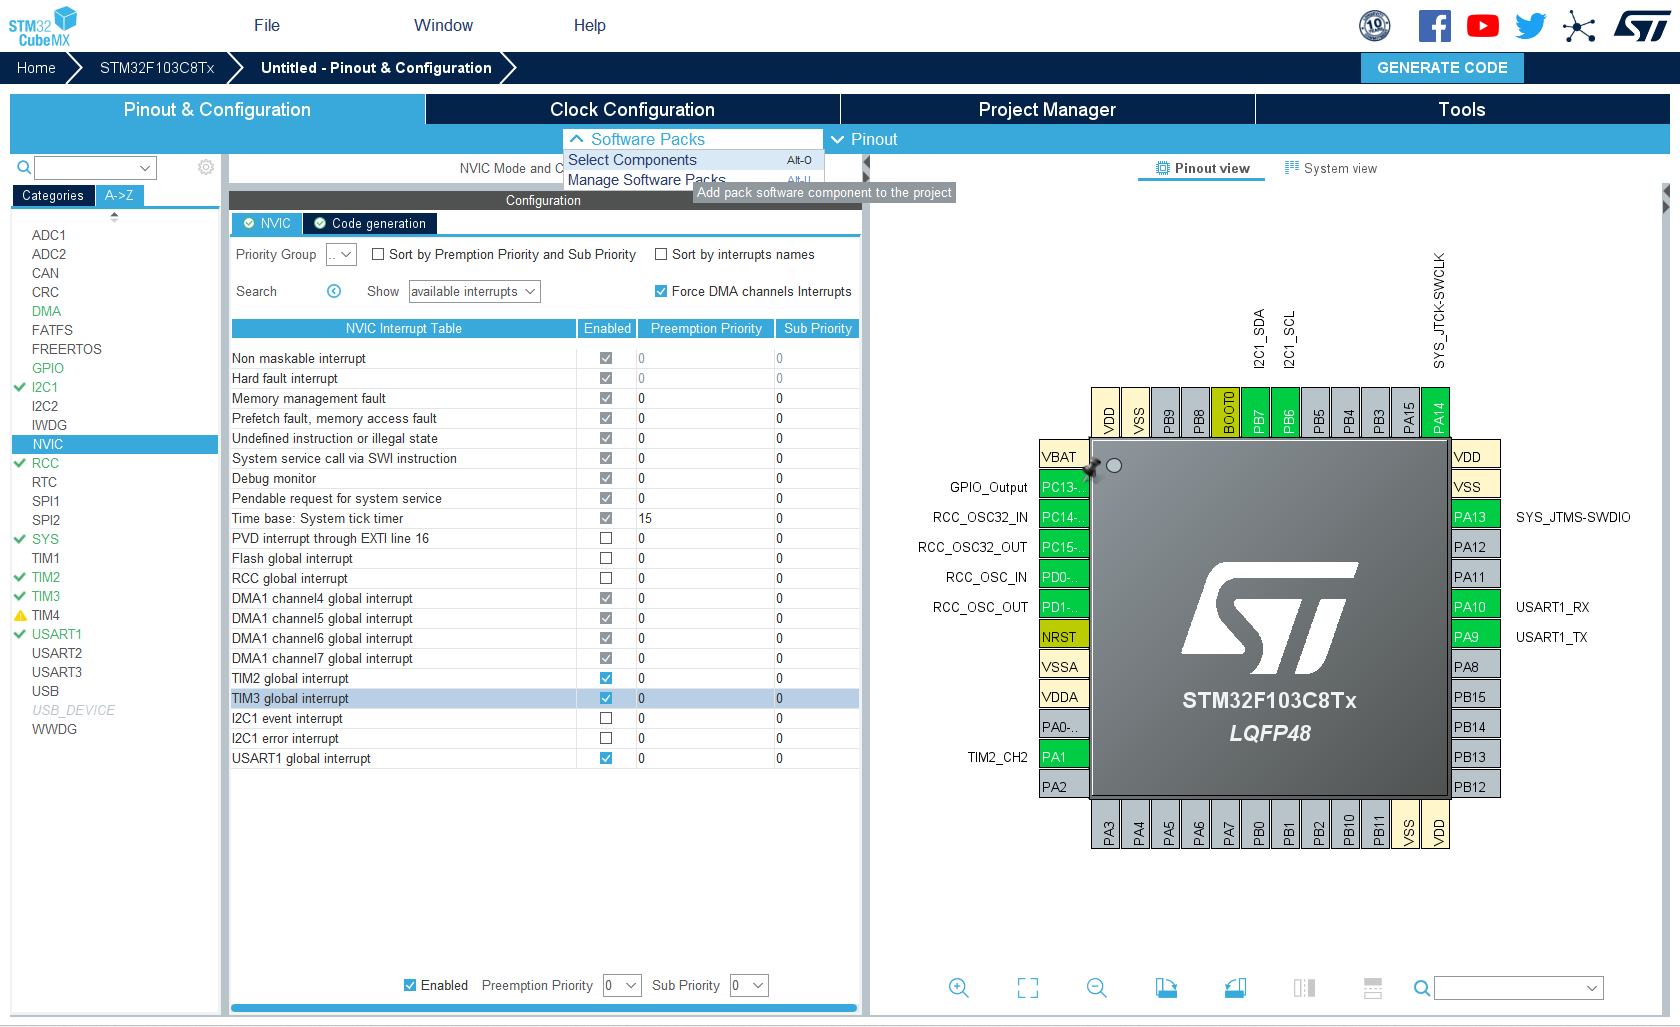Uncheck Force DMA channels Interrupts
Screen dimensions: 1680x1027
661,291
